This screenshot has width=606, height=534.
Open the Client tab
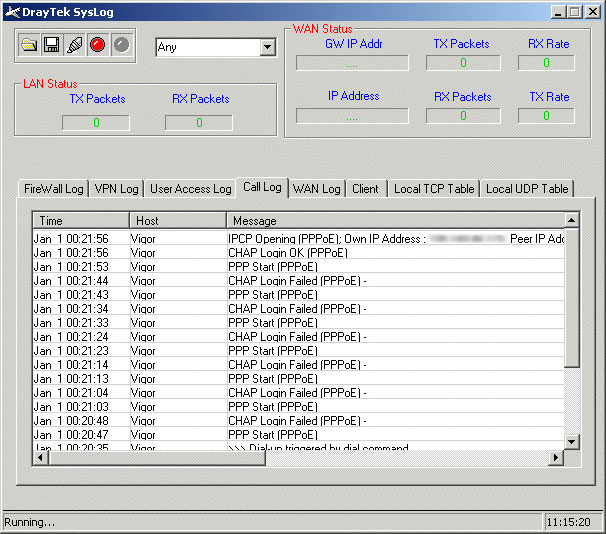pyautogui.click(x=365, y=189)
